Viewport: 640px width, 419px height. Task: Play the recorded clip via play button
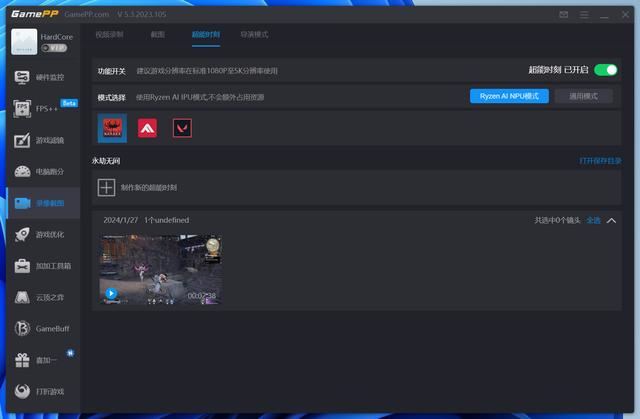click(x=111, y=294)
